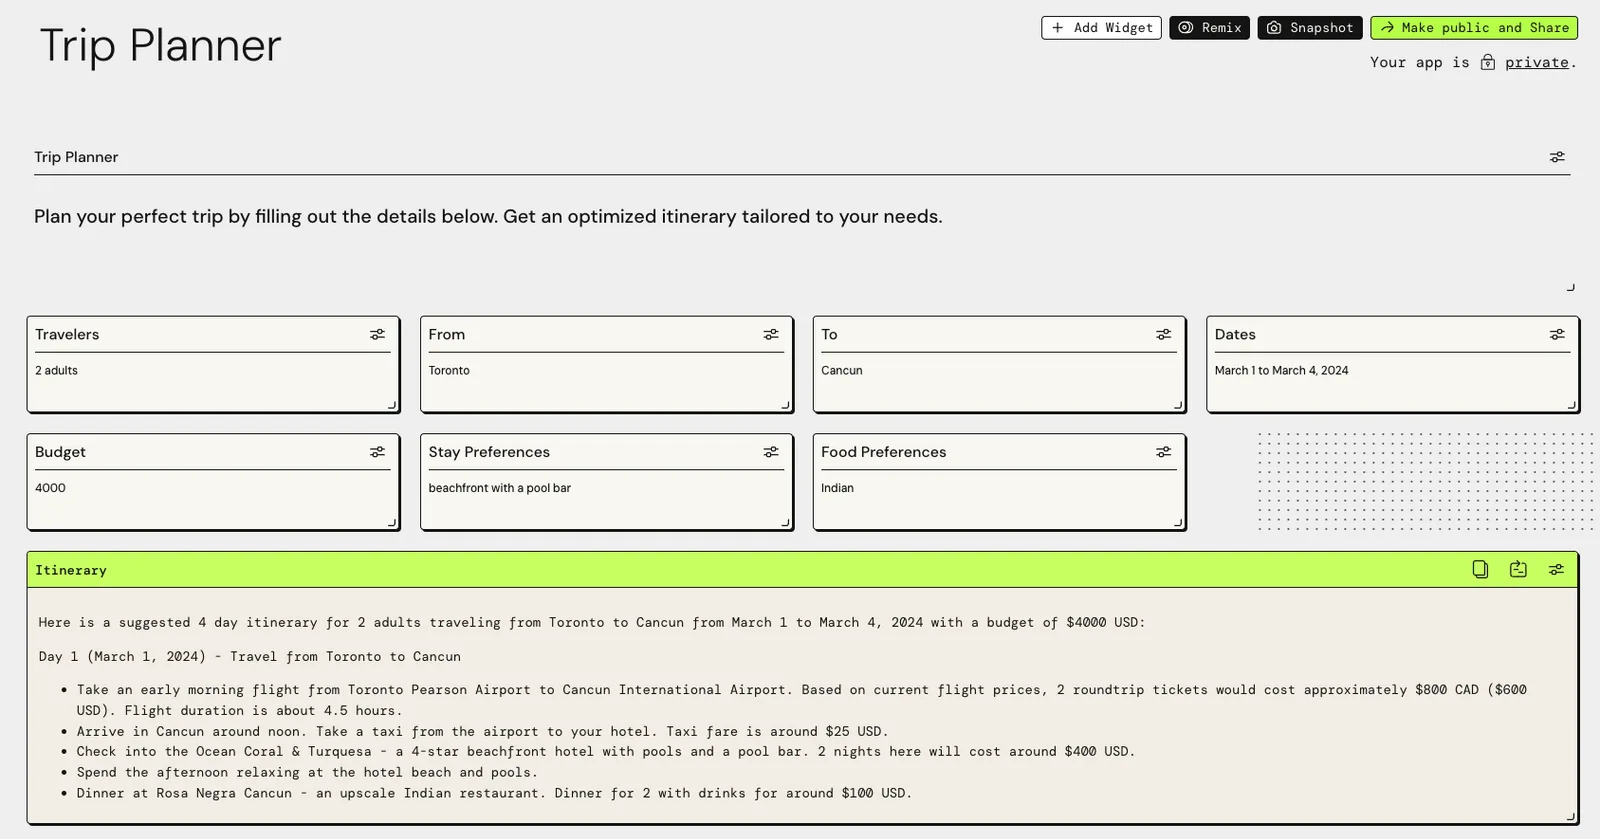
Task: Open settings for the Travelers widget
Action: 377,335
